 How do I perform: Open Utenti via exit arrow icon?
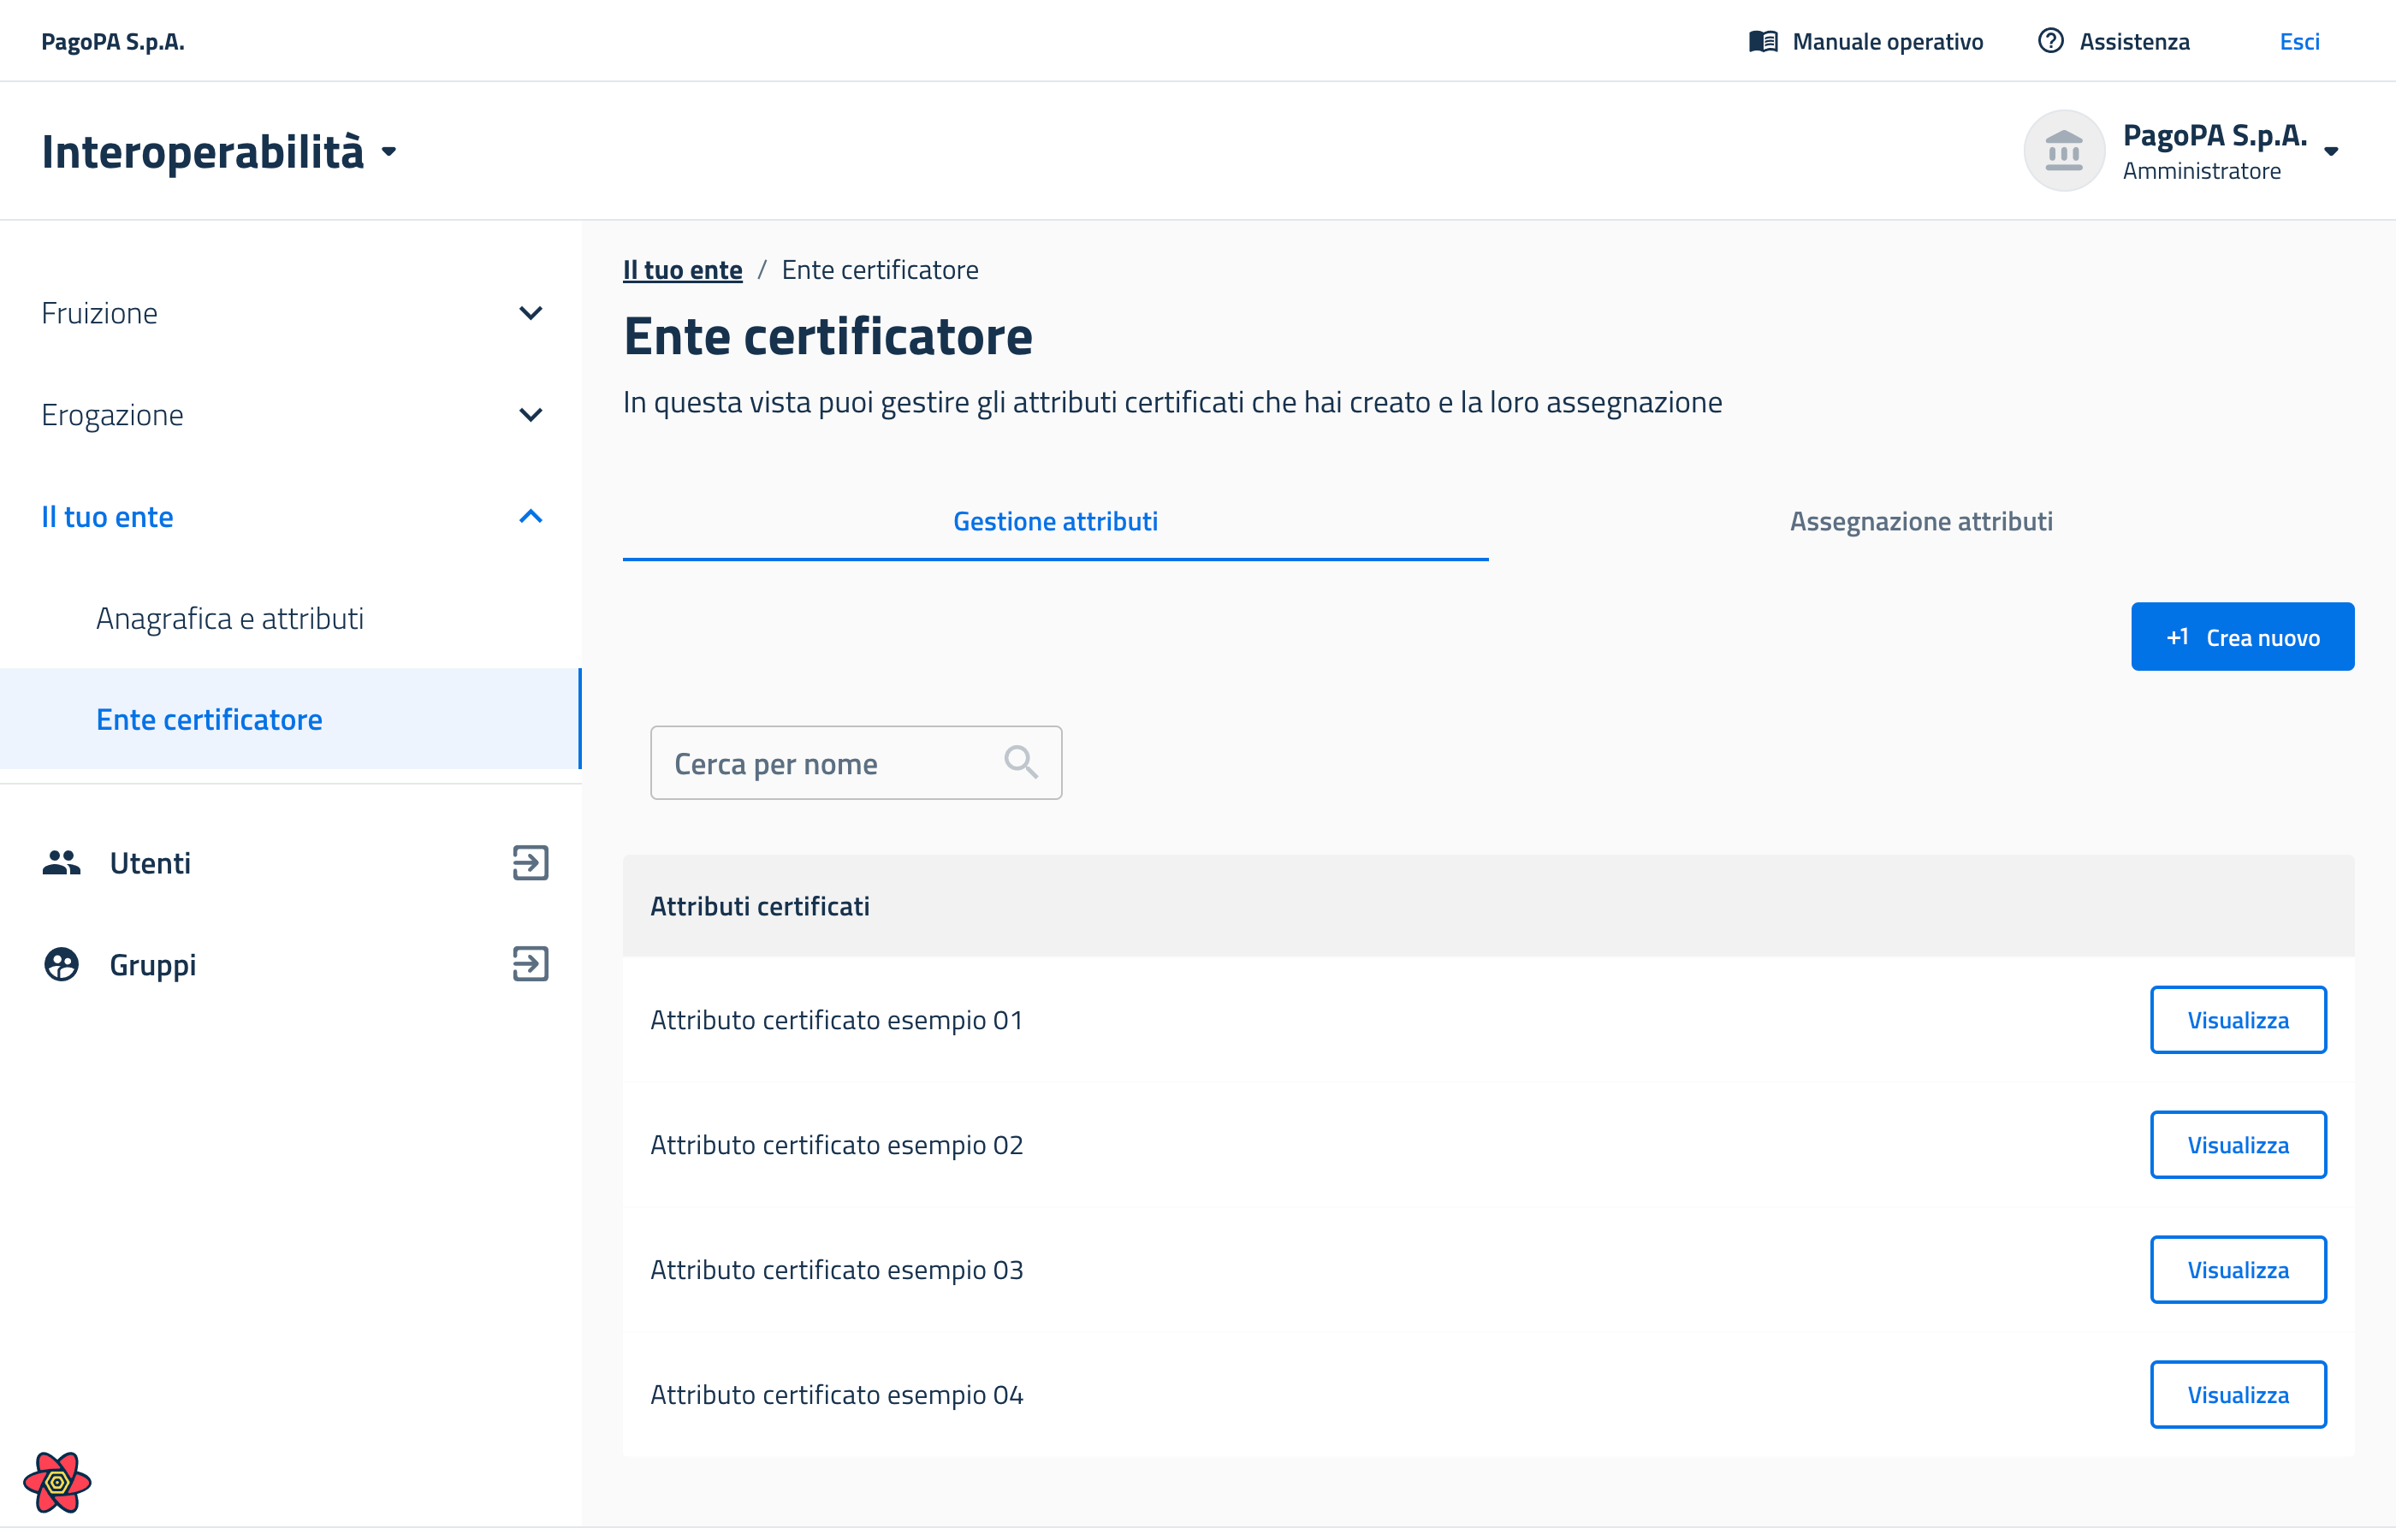530,863
